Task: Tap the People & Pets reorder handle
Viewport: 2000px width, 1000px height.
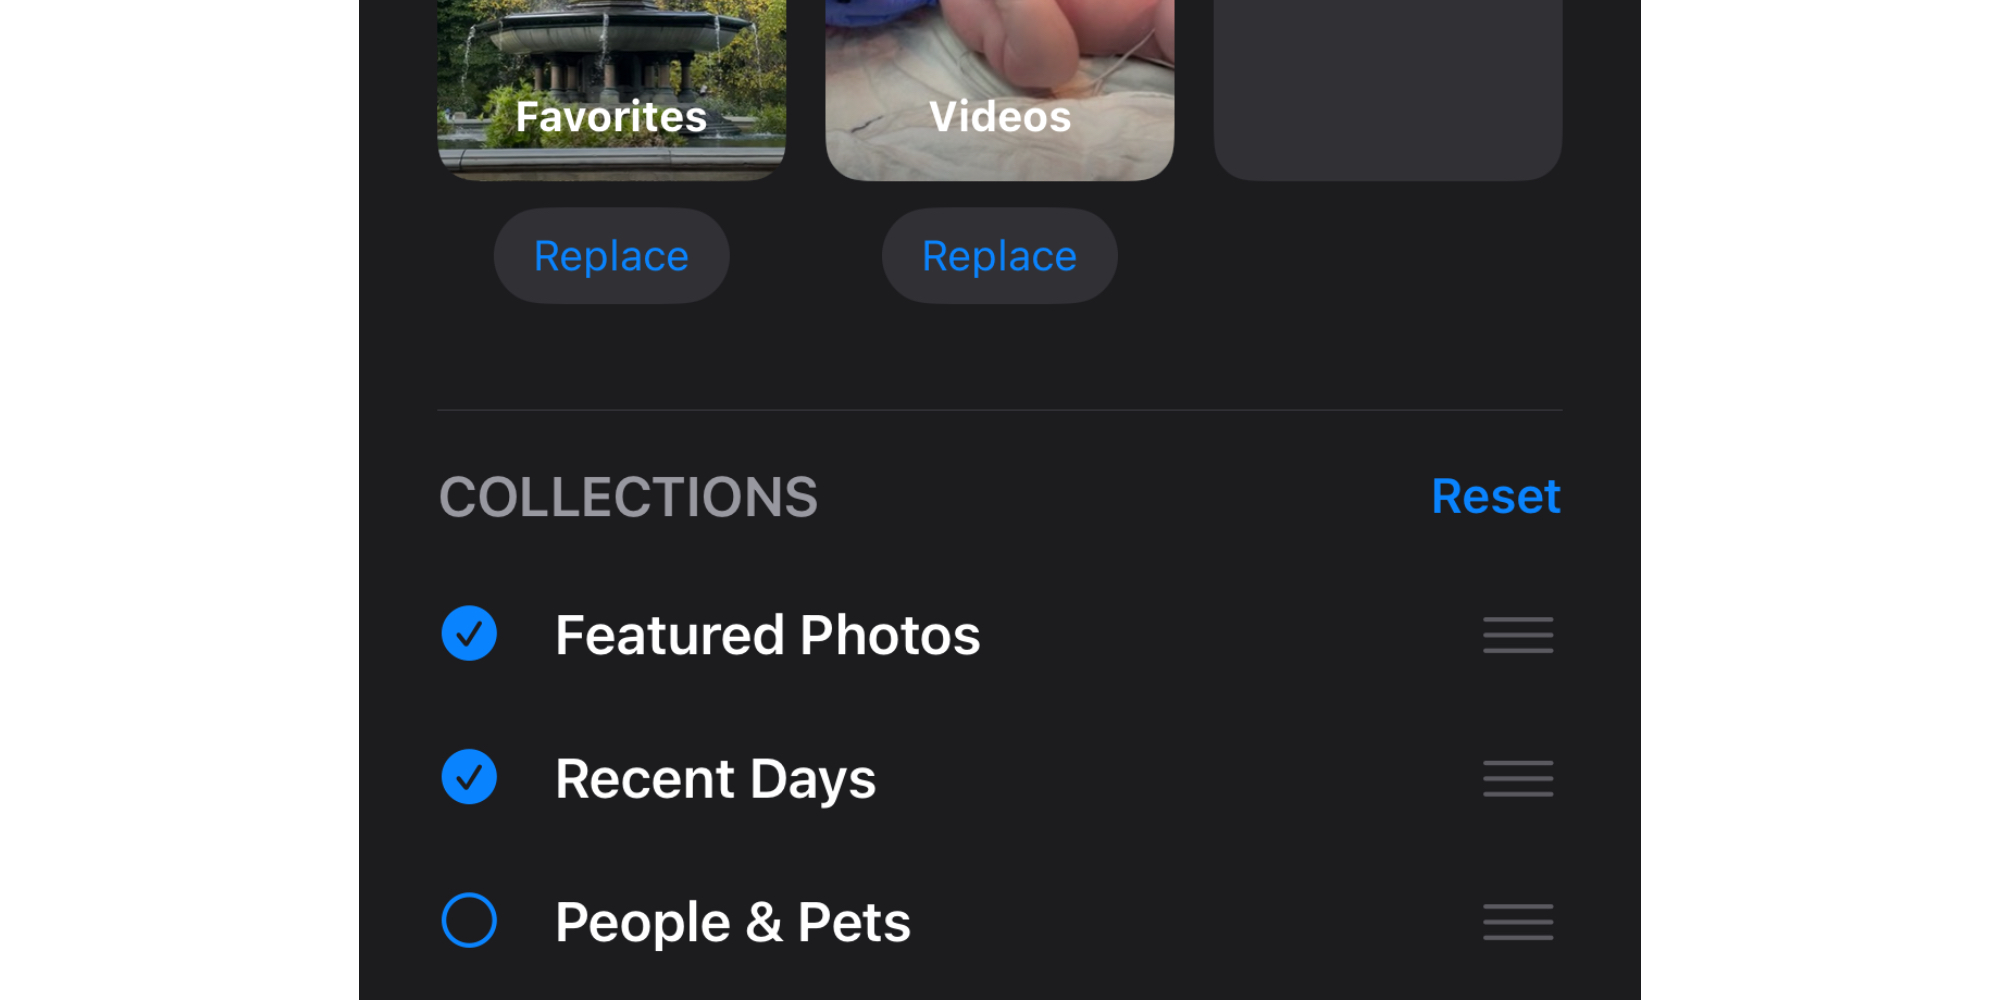Action: click(x=1517, y=922)
